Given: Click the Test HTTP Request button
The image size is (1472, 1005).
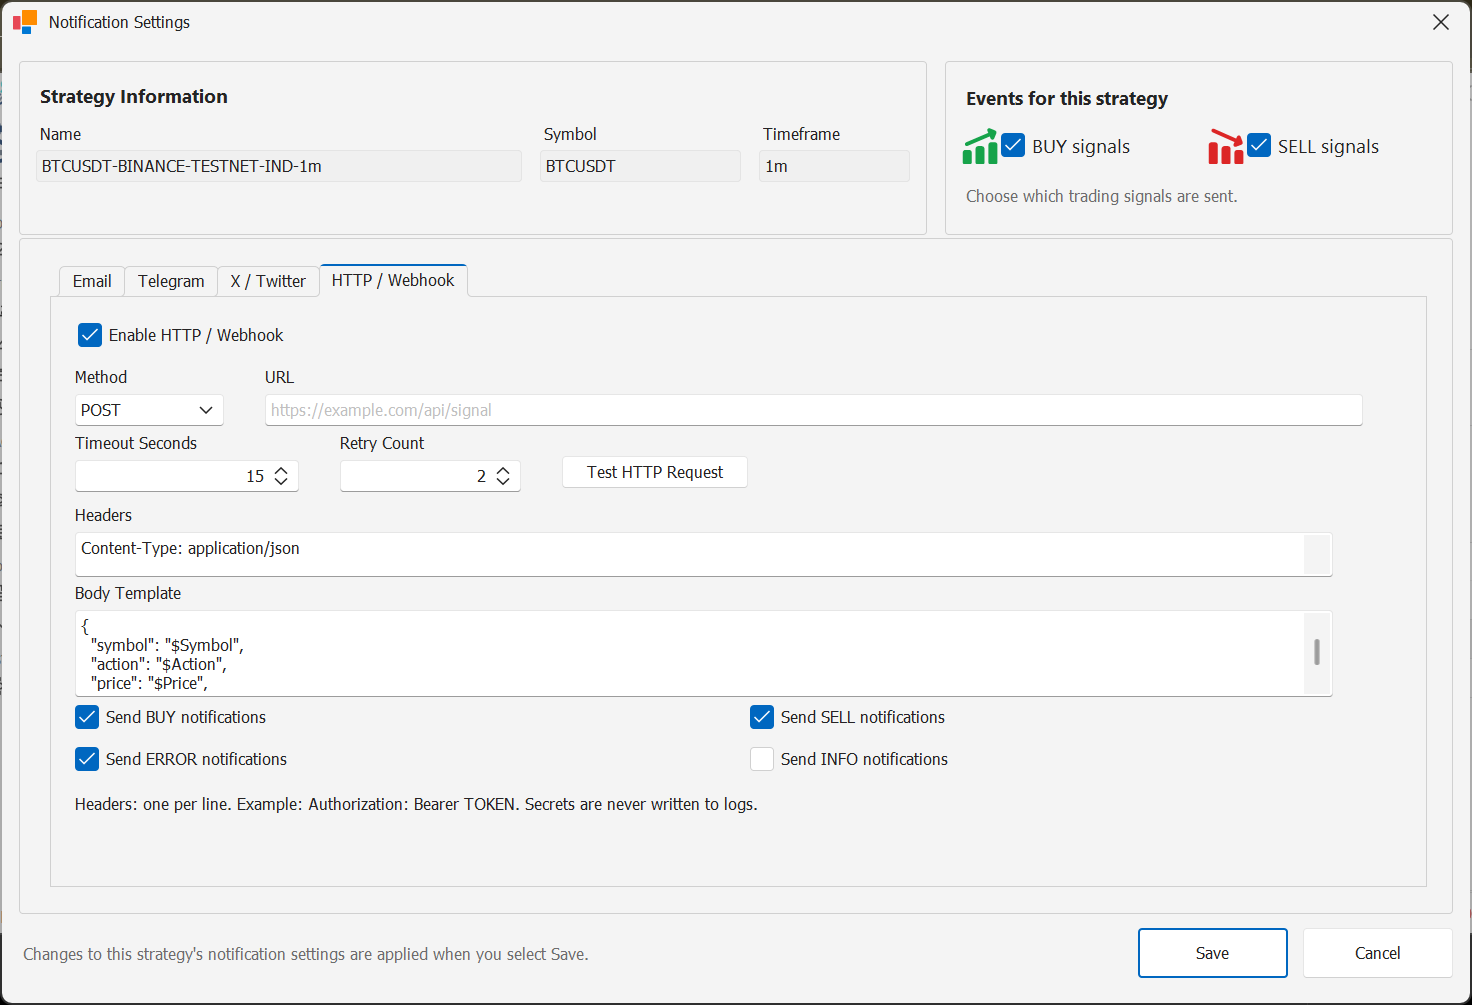Looking at the screenshot, I should pyautogui.click(x=655, y=472).
